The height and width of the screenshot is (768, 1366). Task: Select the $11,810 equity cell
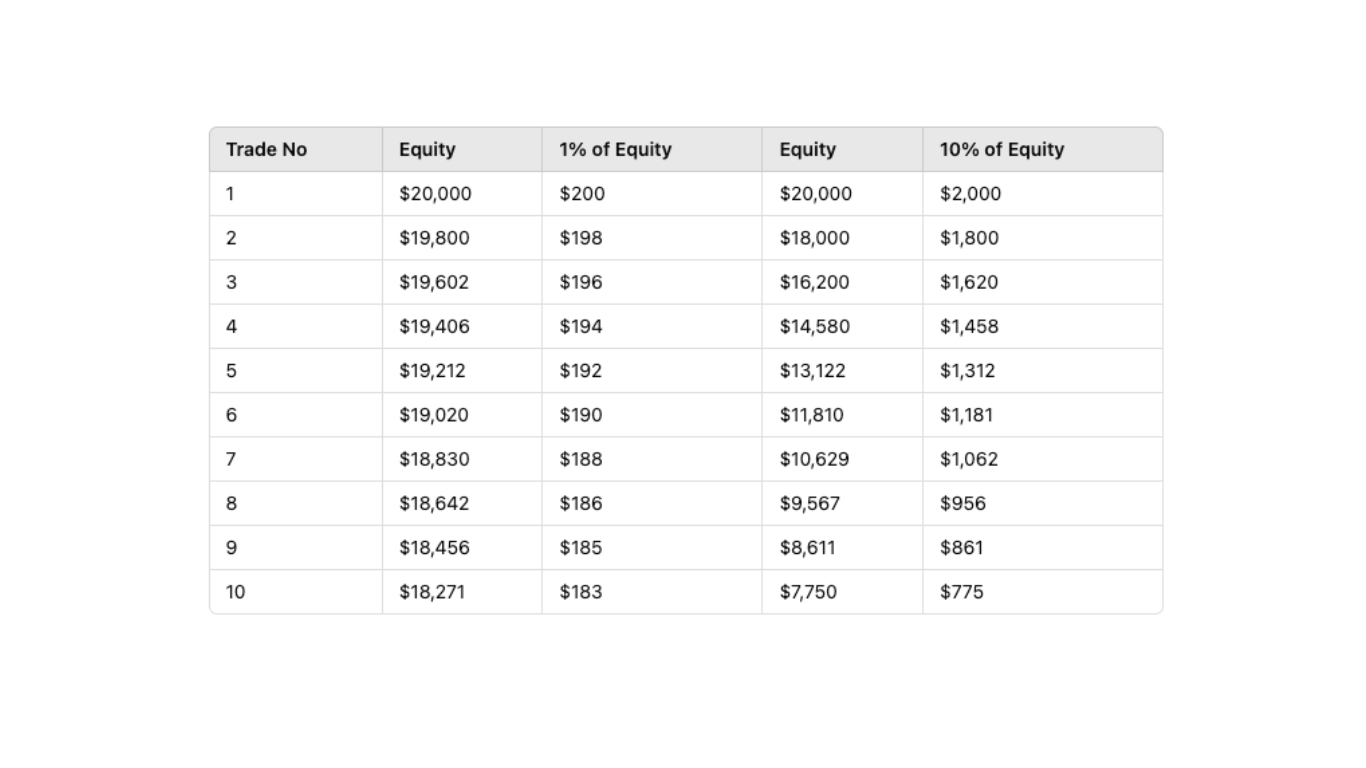811,415
